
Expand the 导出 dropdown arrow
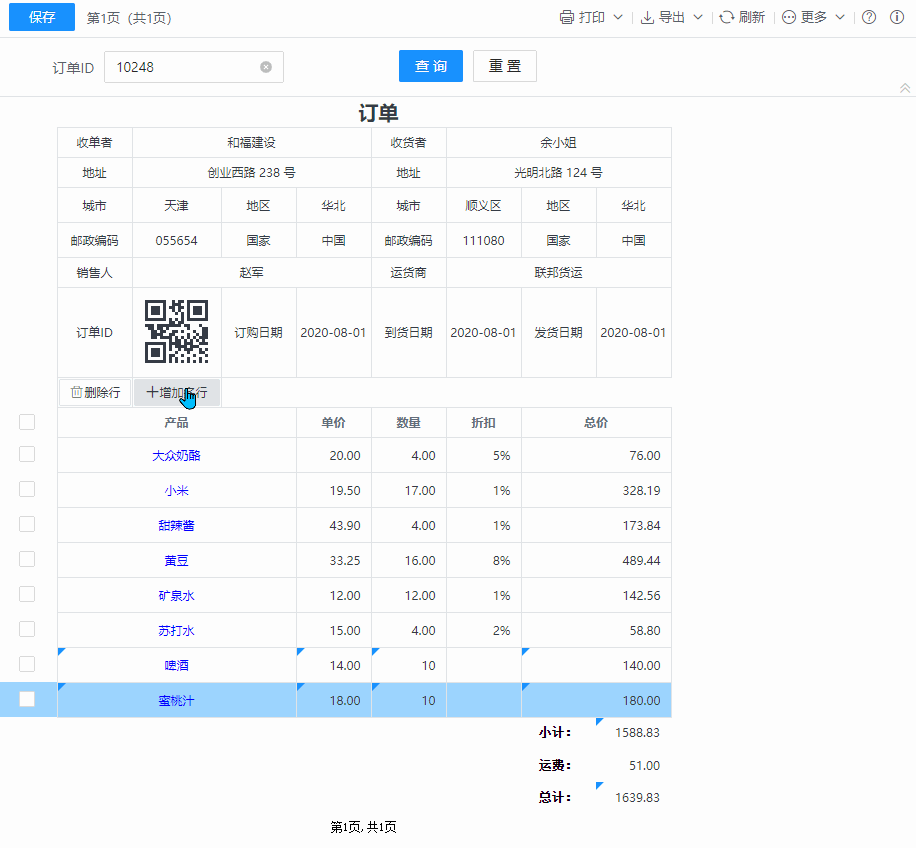[x=698, y=17]
